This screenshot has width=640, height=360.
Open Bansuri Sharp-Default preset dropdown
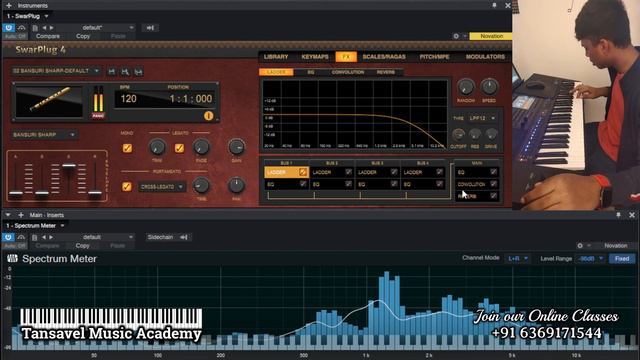point(56,71)
